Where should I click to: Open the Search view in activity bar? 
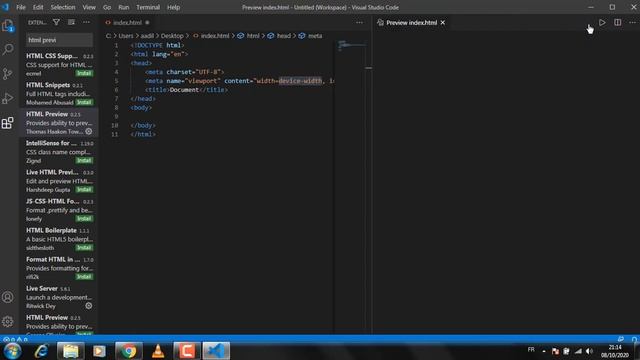(x=8, y=50)
